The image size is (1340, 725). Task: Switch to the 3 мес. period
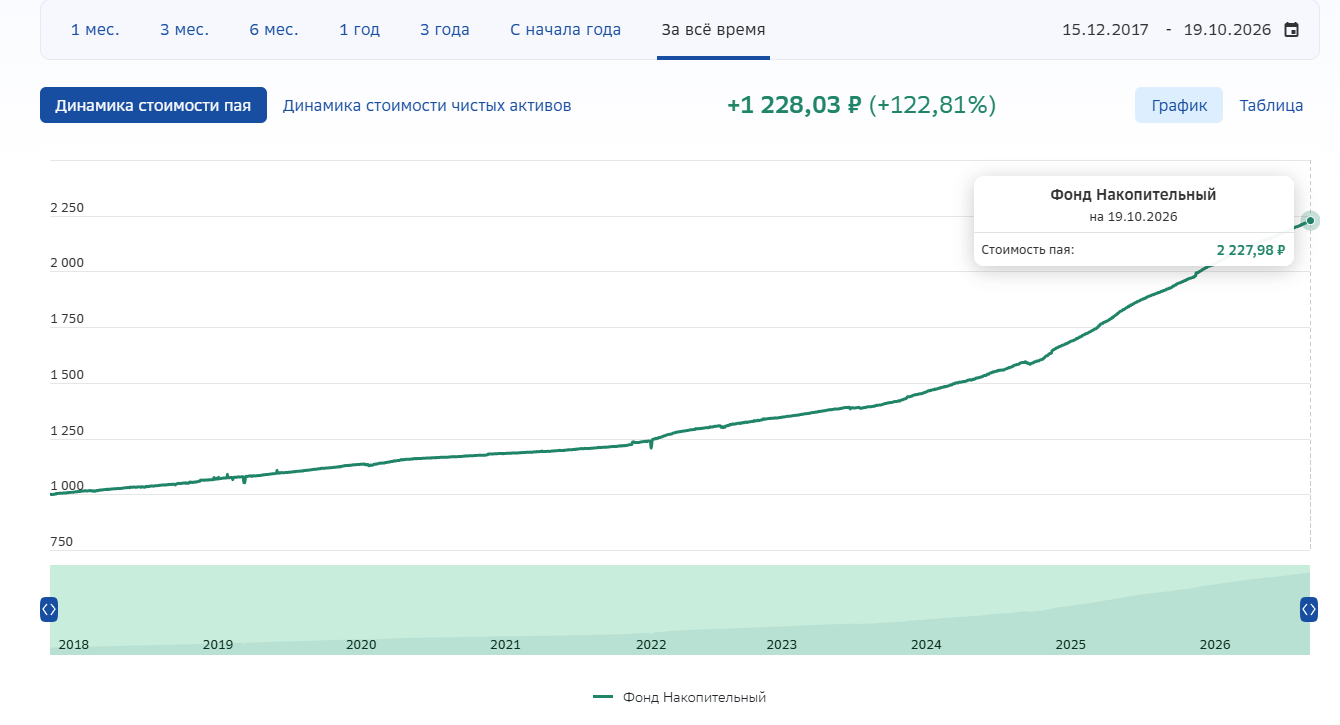[185, 30]
